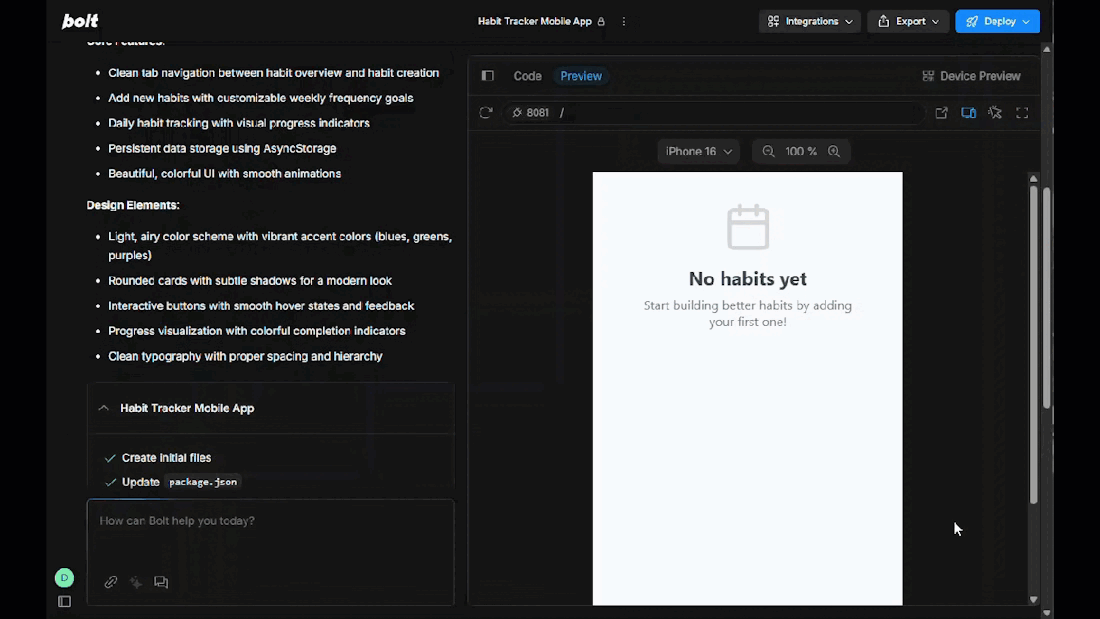This screenshot has height=619, width=1100.
Task: Reload the preview with refresh icon
Action: click(x=485, y=112)
